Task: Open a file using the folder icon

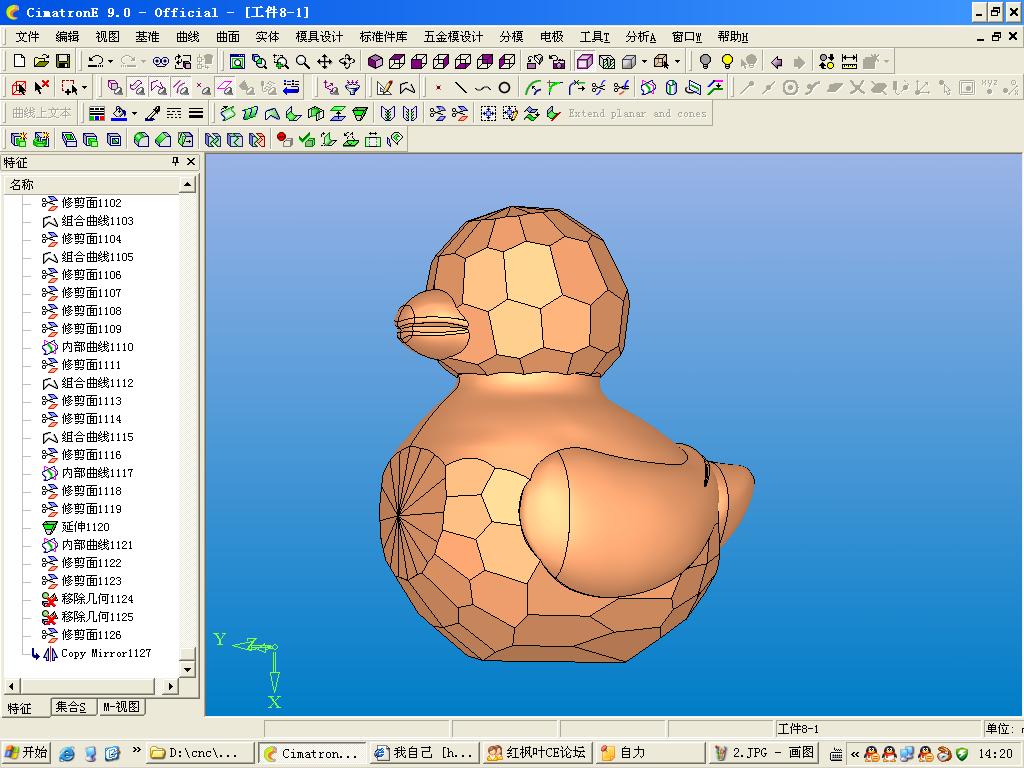Action: [41, 61]
